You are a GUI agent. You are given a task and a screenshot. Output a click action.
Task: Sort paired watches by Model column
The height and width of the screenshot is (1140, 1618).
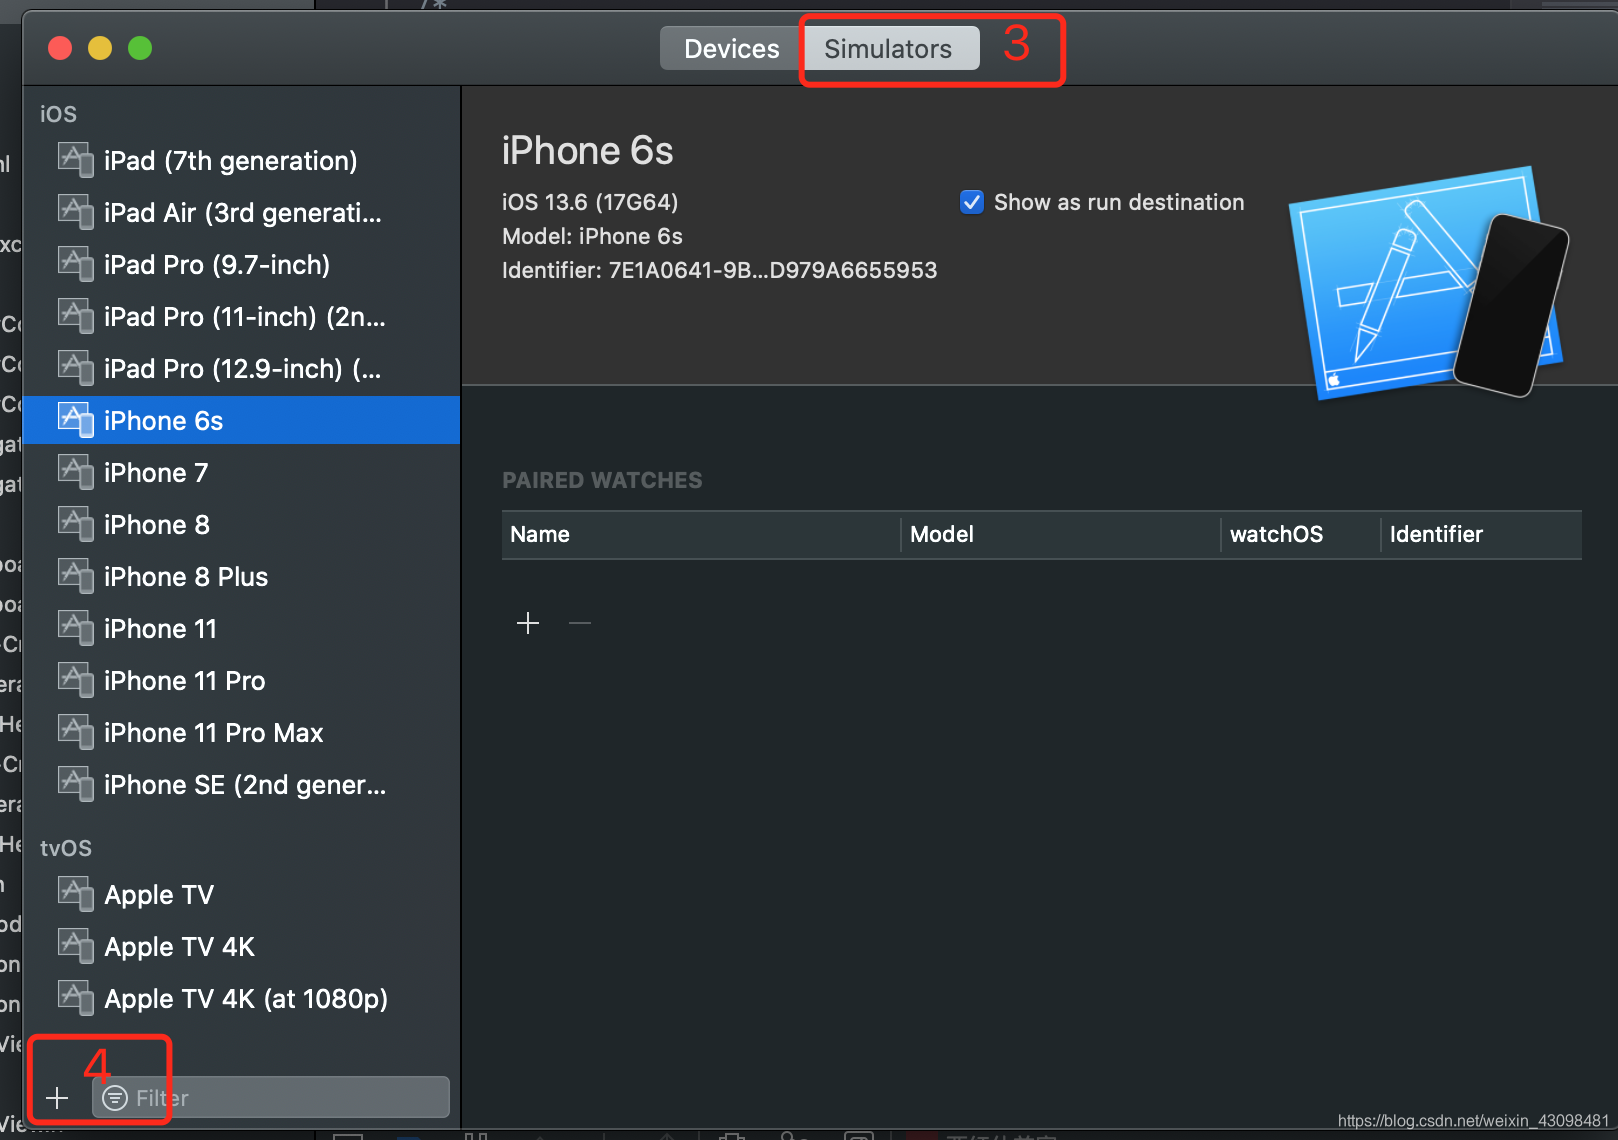pyautogui.click(x=1061, y=534)
